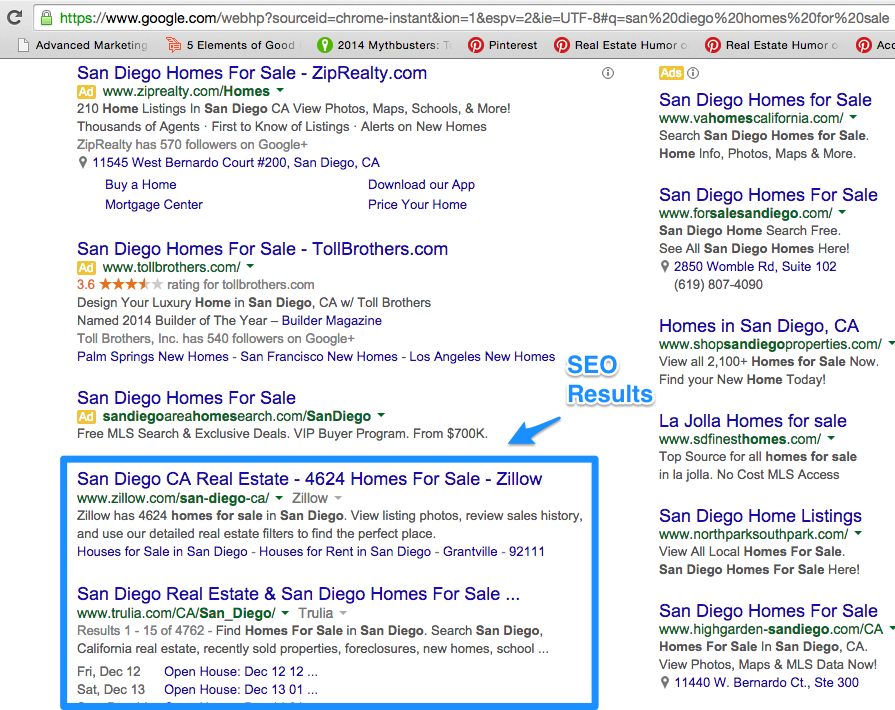Click the Buy a Home sitelink
This screenshot has height=710, width=895.
click(x=140, y=185)
